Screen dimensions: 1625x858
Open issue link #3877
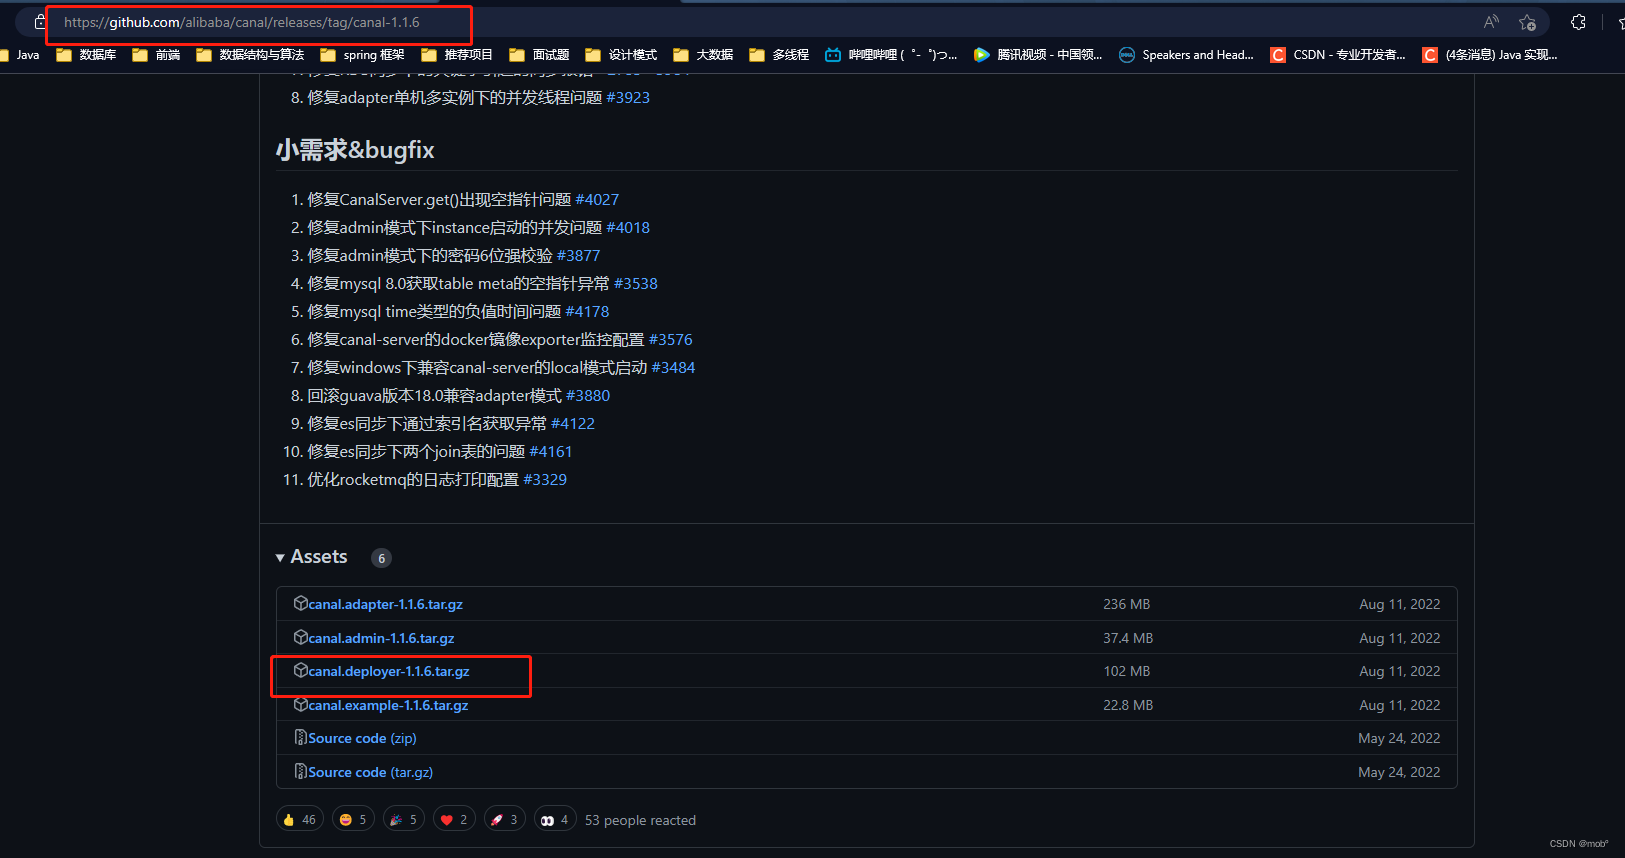578,255
